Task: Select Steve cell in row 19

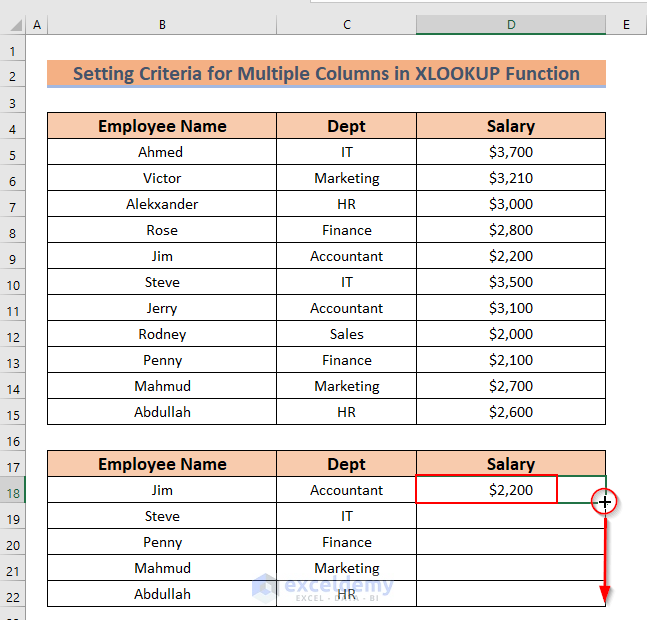Action: (x=162, y=516)
